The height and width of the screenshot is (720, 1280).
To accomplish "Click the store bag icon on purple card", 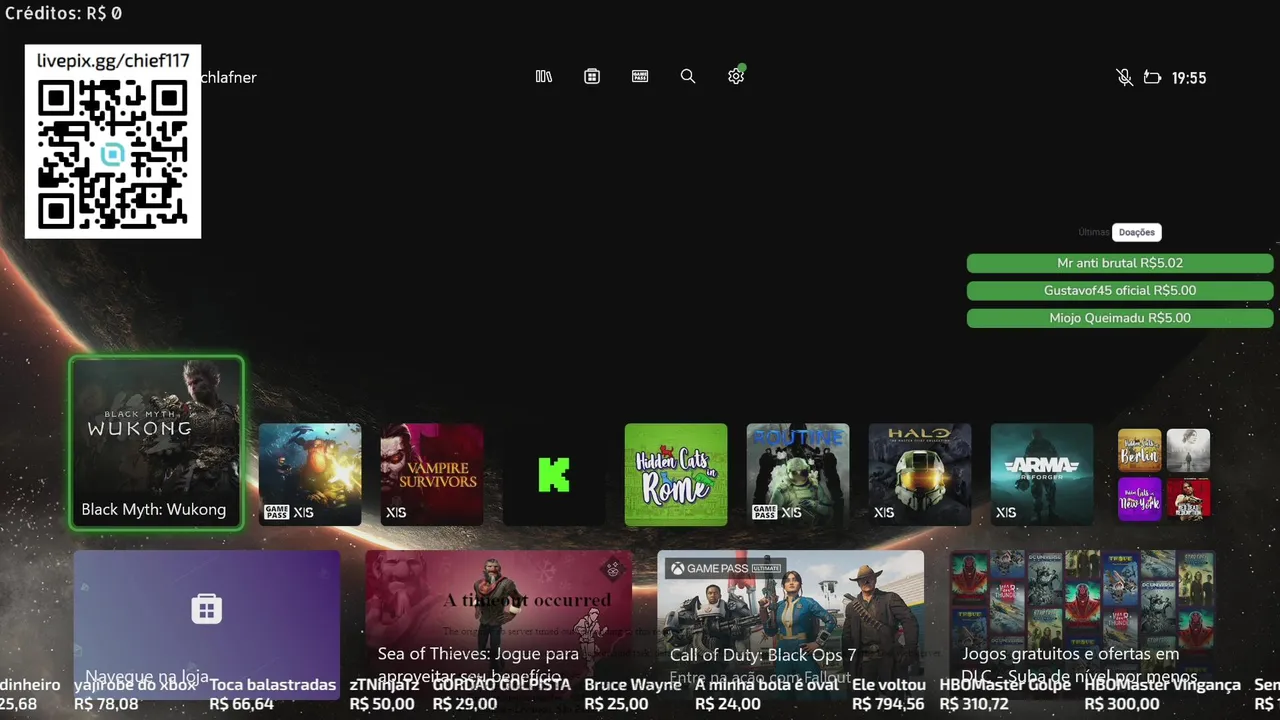I will (x=207, y=608).
